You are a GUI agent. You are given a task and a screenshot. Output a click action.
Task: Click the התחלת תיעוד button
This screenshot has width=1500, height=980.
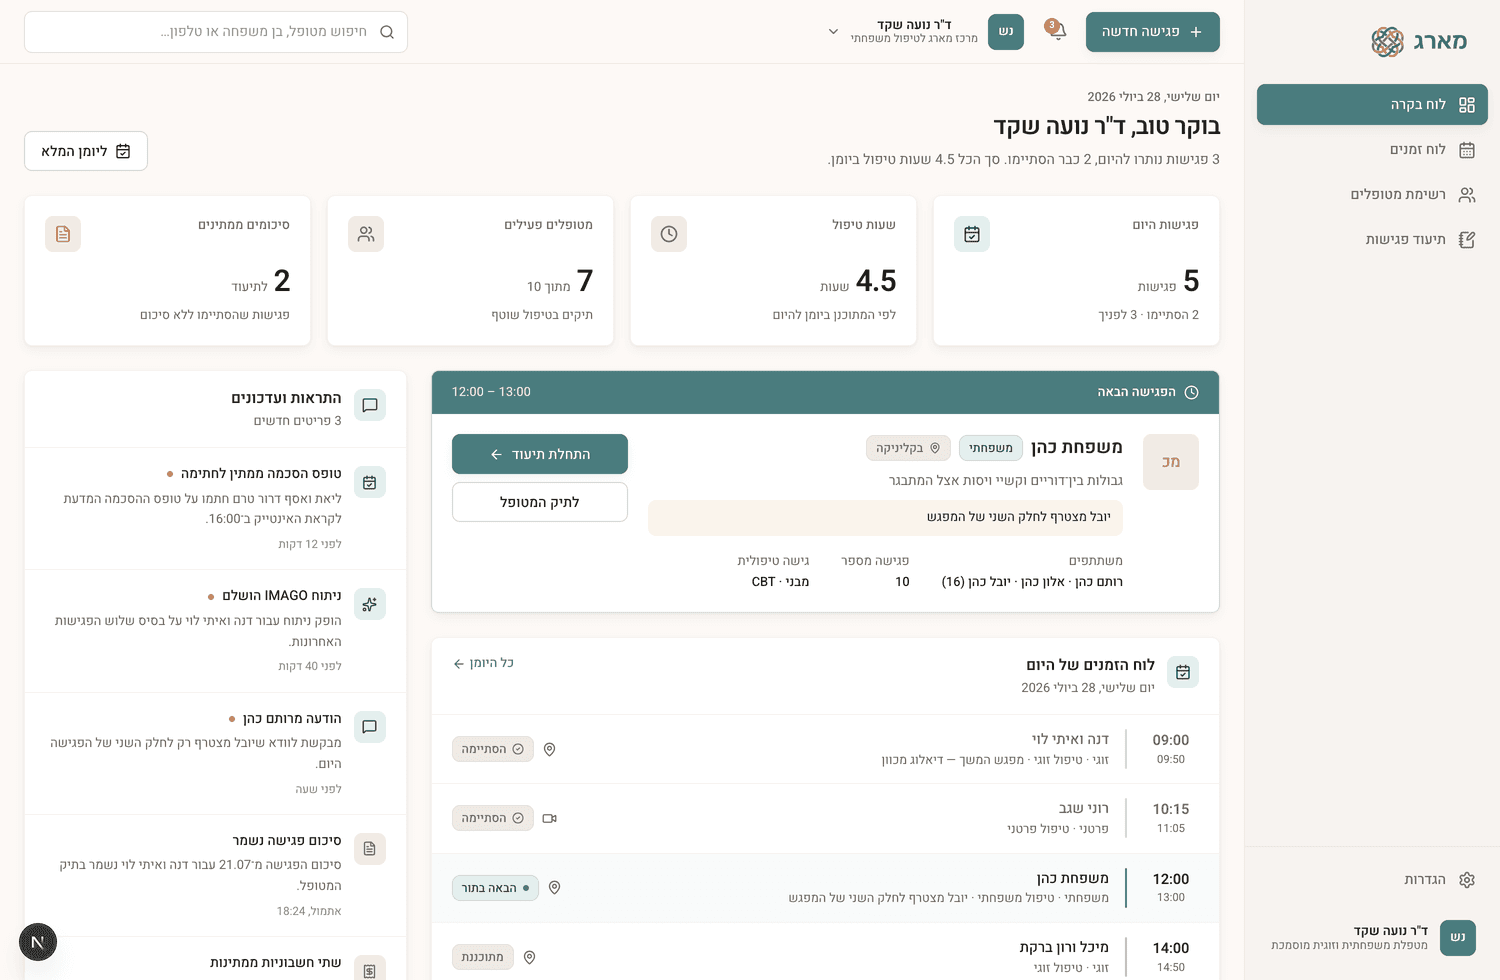click(540, 454)
